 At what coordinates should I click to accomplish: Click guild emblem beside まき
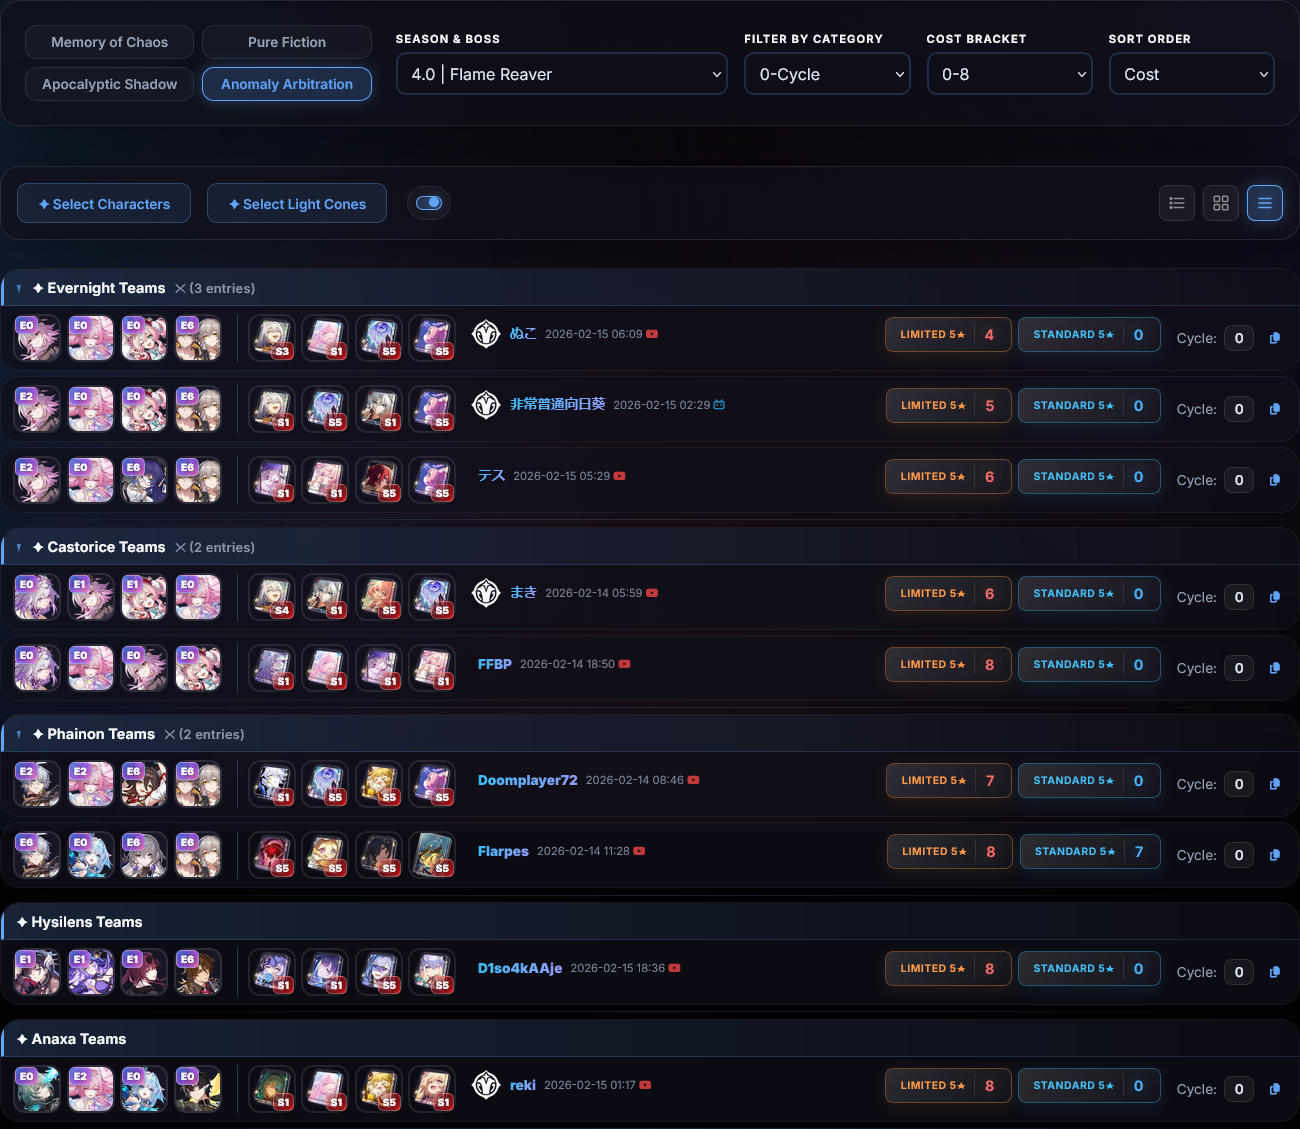point(486,593)
